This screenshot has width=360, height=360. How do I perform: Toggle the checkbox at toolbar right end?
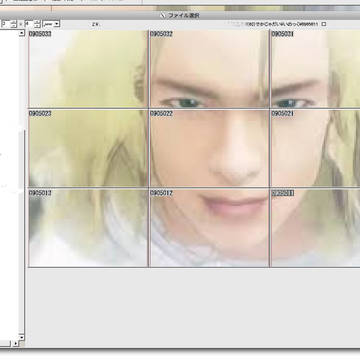(x=323, y=24)
